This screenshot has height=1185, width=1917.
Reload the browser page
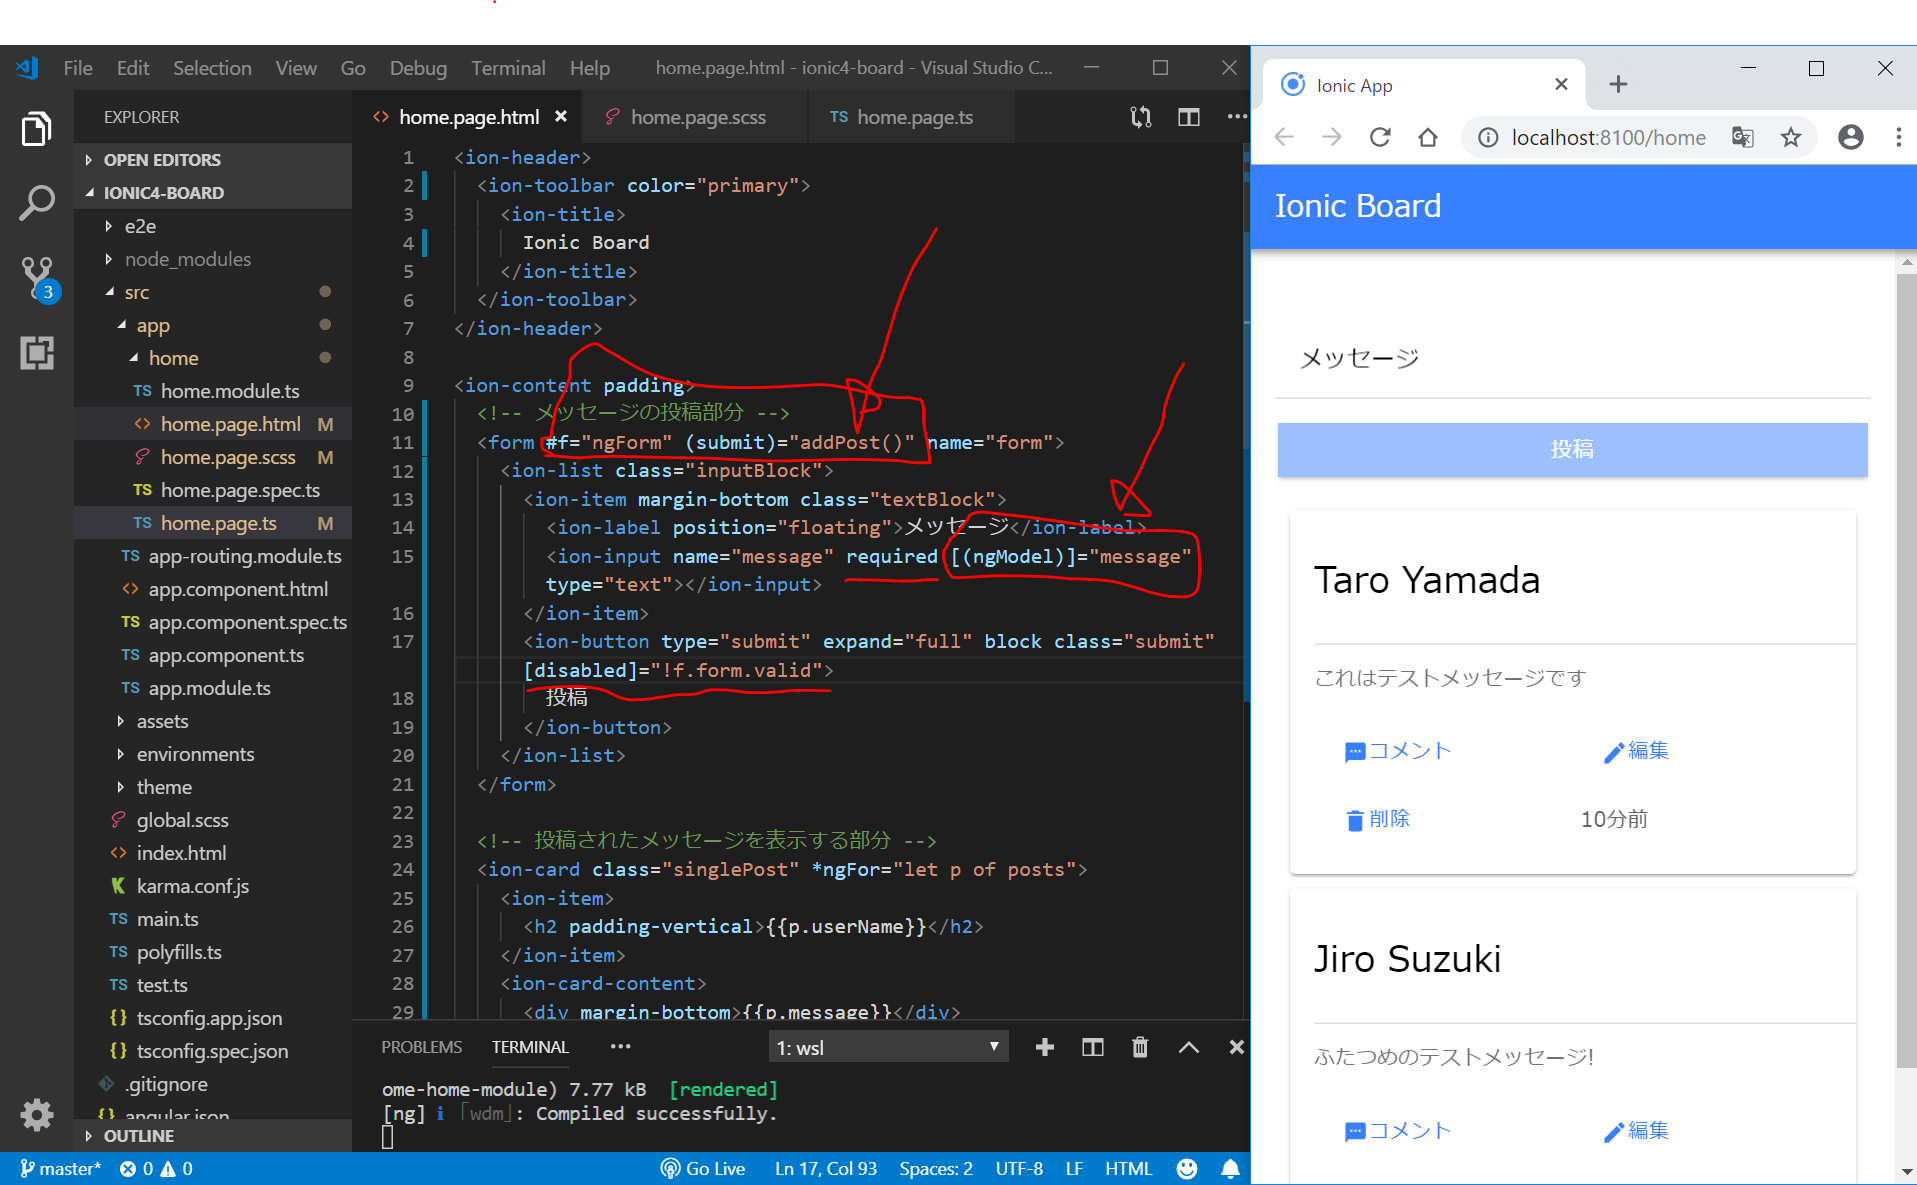pyautogui.click(x=1380, y=137)
